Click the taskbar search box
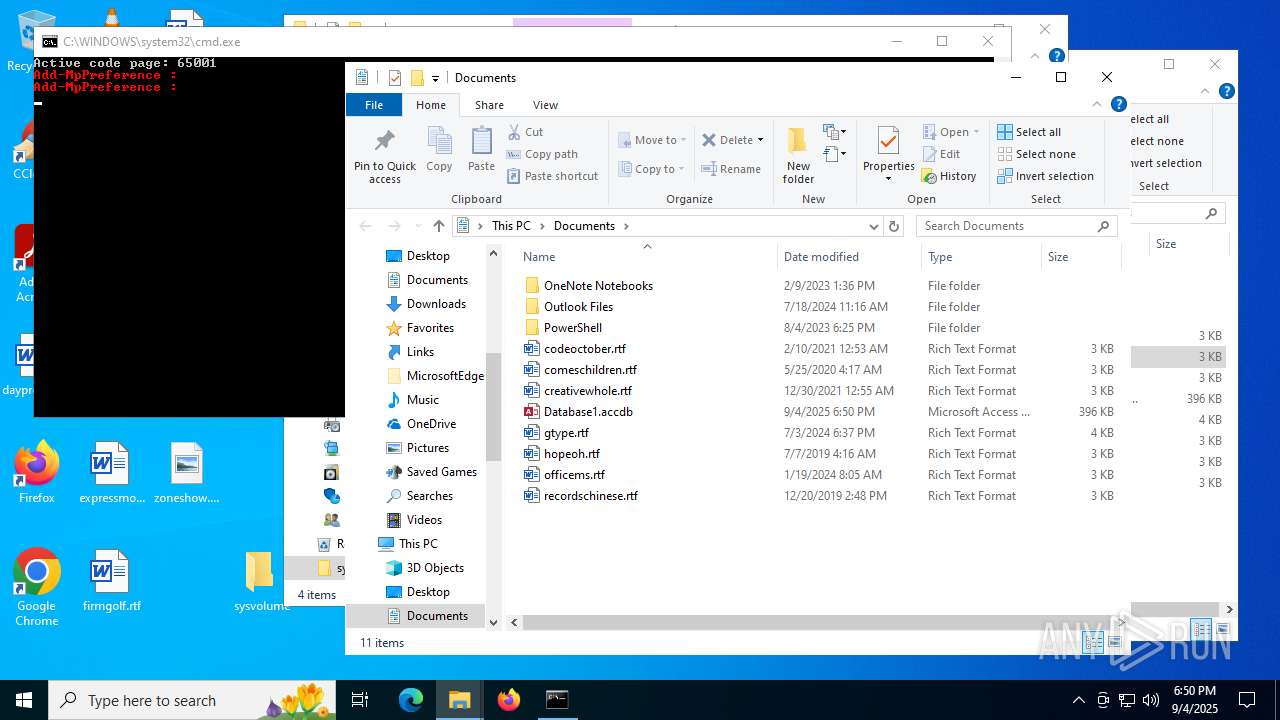The height and width of the screenshot is (720, 1280). [x=193, y=700]
